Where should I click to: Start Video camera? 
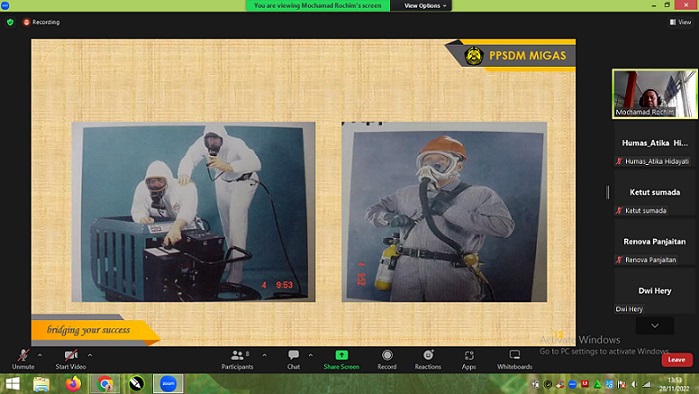[70, 360]
